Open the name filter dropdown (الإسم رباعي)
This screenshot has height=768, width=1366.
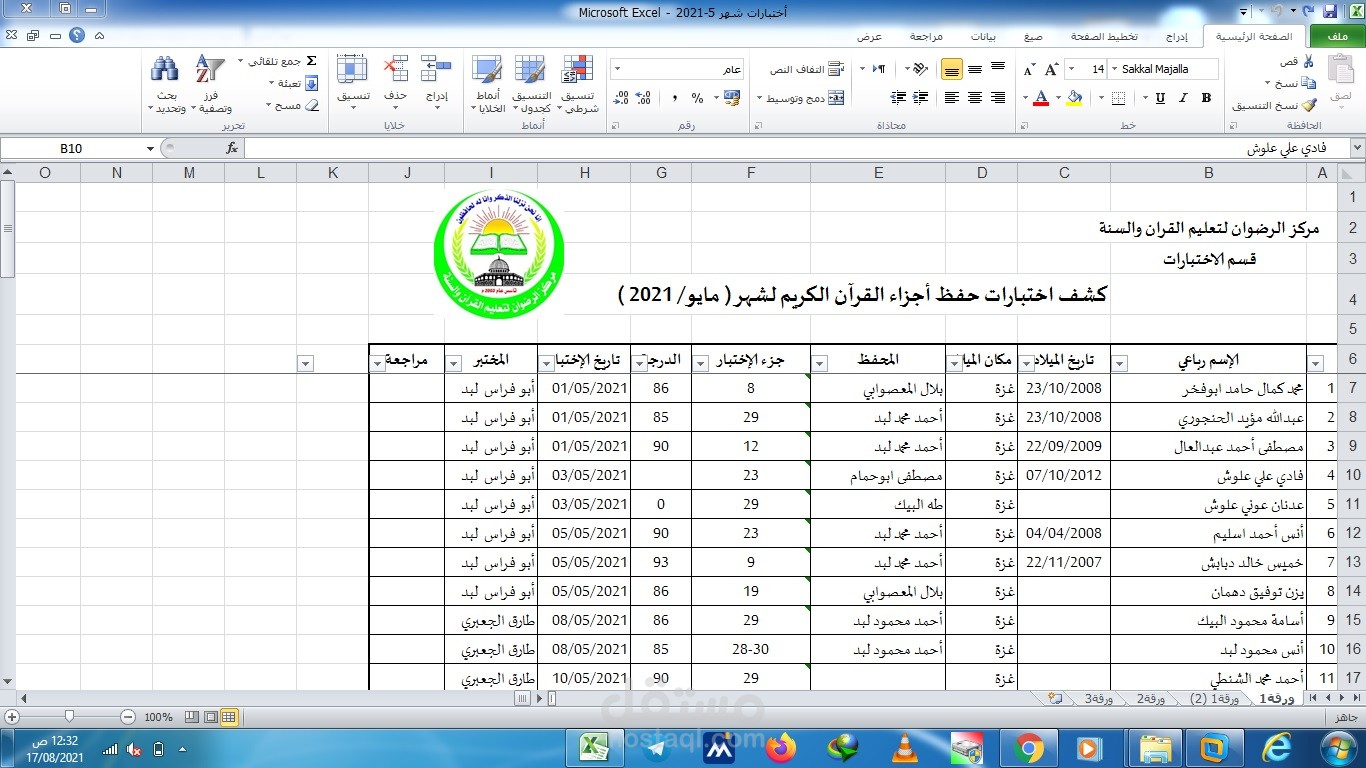point(1119,363)
